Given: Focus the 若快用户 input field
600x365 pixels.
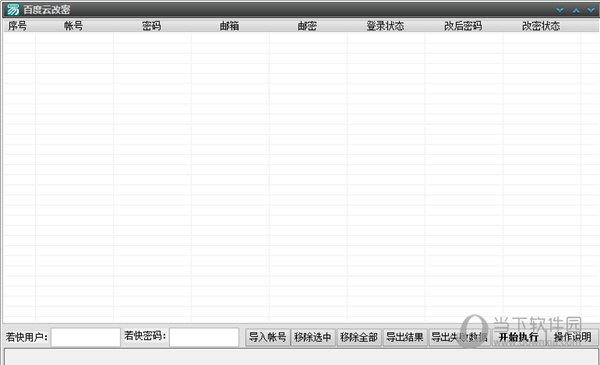Looking at the screenshot, I should click(x=86, y=337).
